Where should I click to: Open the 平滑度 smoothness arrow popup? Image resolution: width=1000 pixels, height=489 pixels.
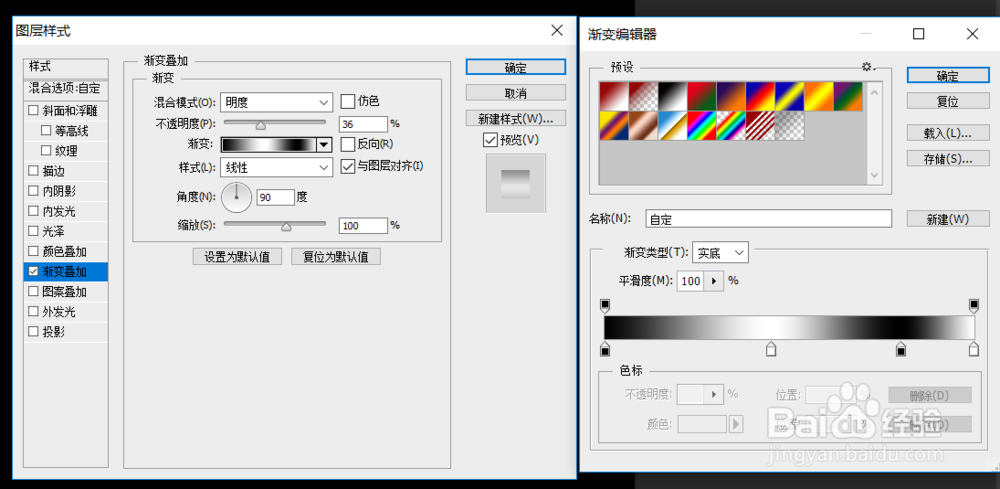(x=713, y=281)
